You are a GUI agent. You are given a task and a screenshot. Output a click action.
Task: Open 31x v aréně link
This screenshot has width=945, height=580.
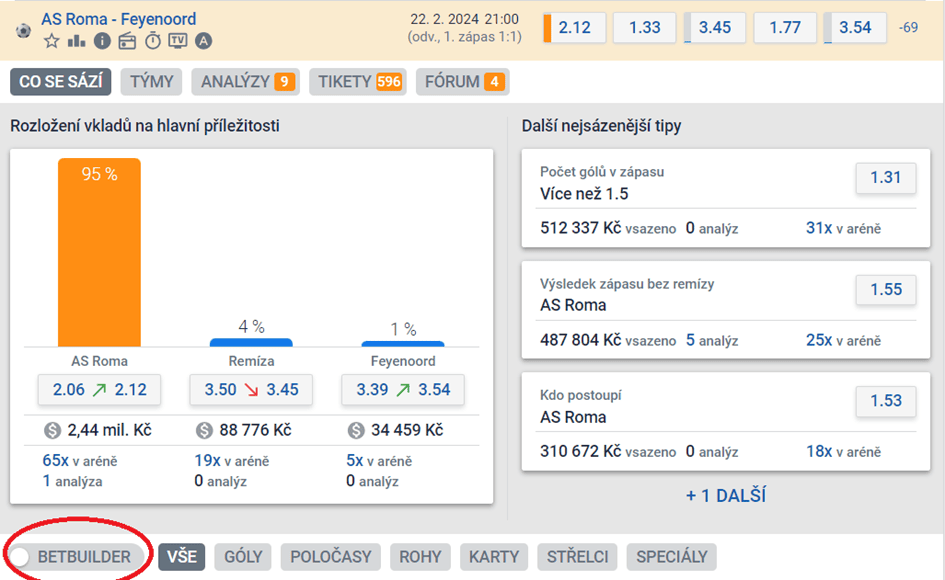(x=843, y=228)
